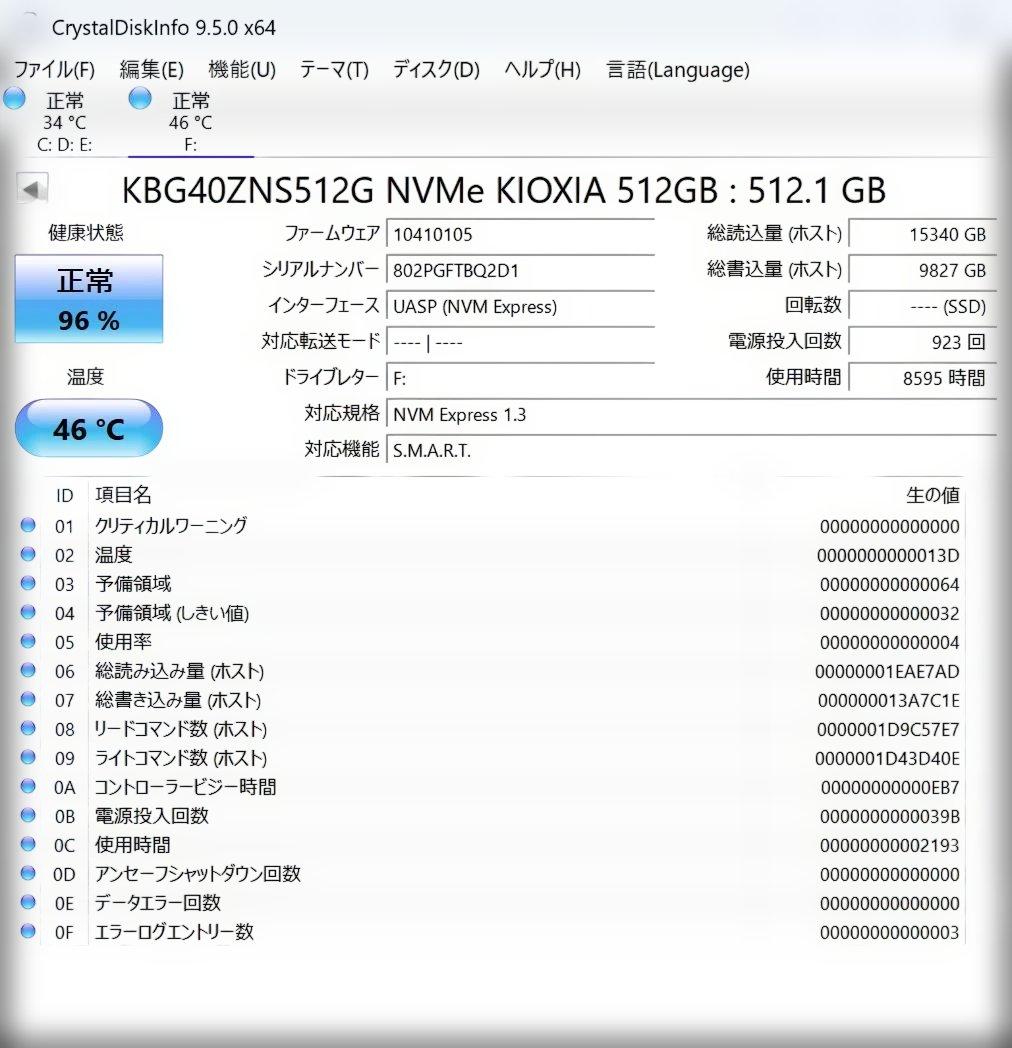Click total host writes value 9827 GB
Screen dimensions: 1012x1048
pos(923,271)
